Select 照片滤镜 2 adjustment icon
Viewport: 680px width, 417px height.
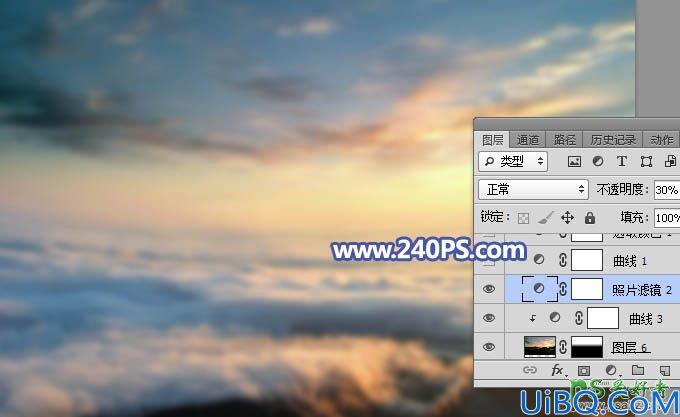tap(539, 289)
